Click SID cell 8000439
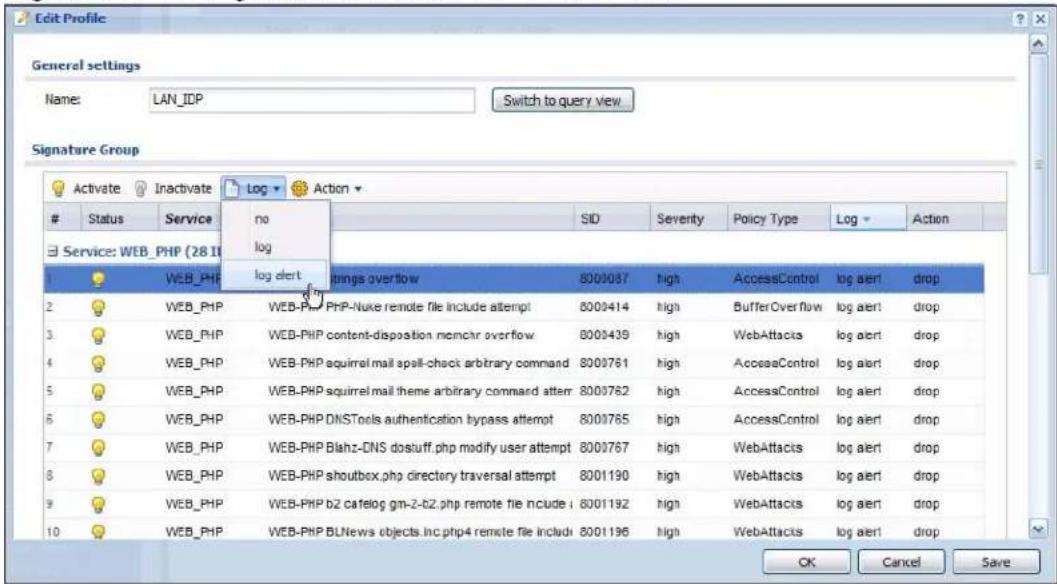Image resolution: width=1057 pixels, height=584 pixels. pos(604,335)
